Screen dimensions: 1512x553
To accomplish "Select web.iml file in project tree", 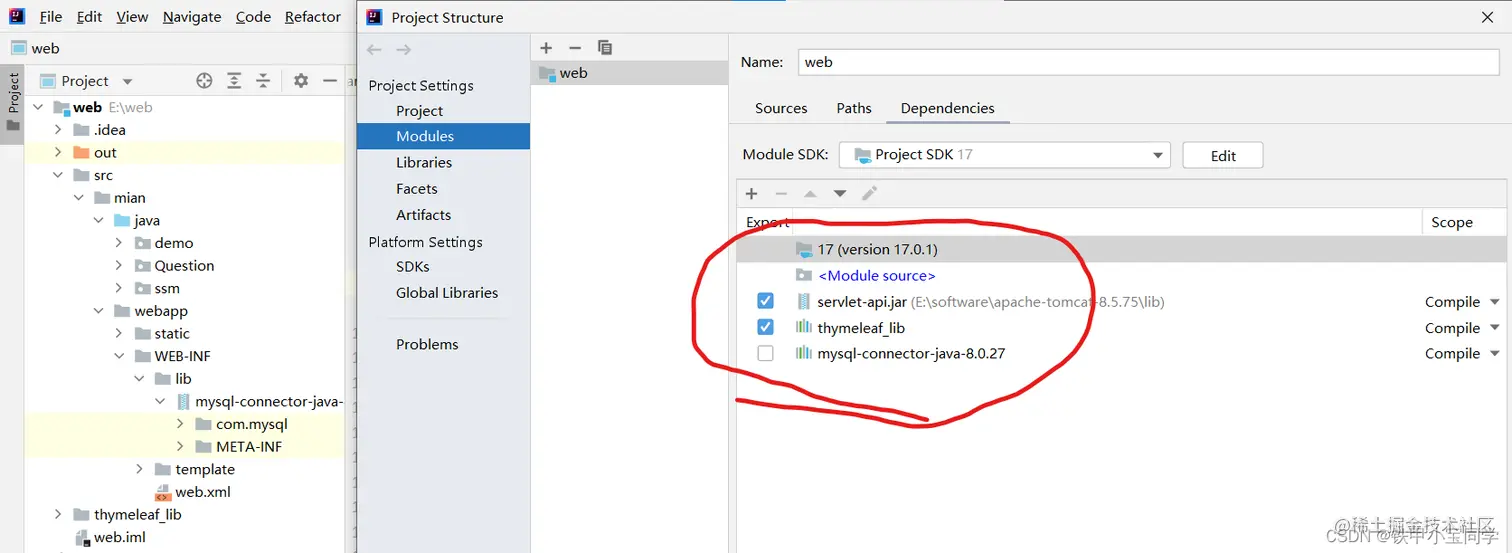I will click(119, 537).
